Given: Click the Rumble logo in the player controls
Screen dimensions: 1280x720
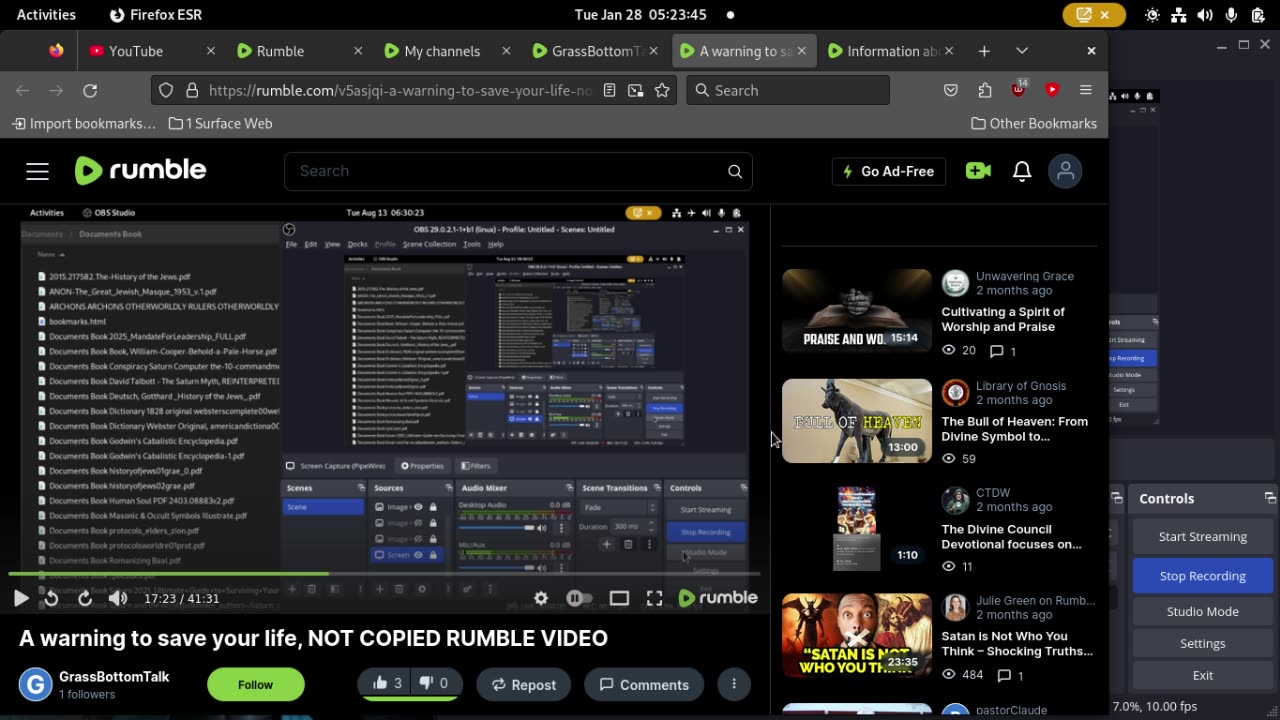Looking at the screenshot, I should pyautogui.click(x=718, y=598).
